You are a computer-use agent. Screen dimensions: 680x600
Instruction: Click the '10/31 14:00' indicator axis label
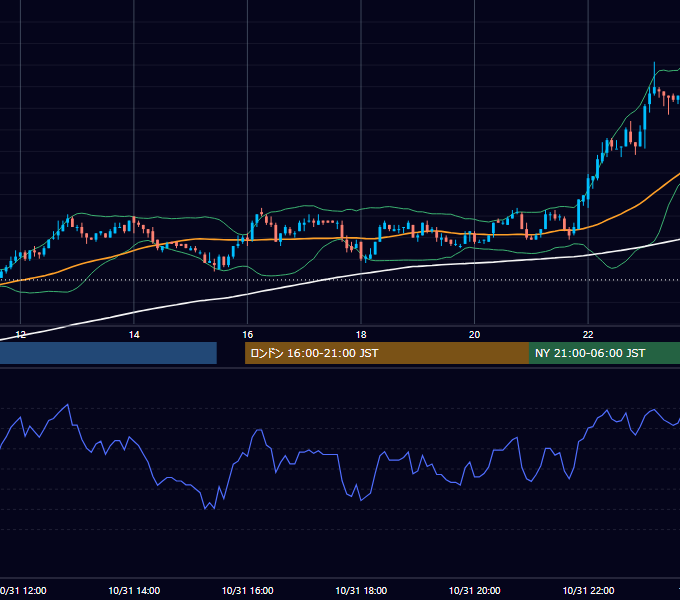pyautogui.click(x=134, y=590)
